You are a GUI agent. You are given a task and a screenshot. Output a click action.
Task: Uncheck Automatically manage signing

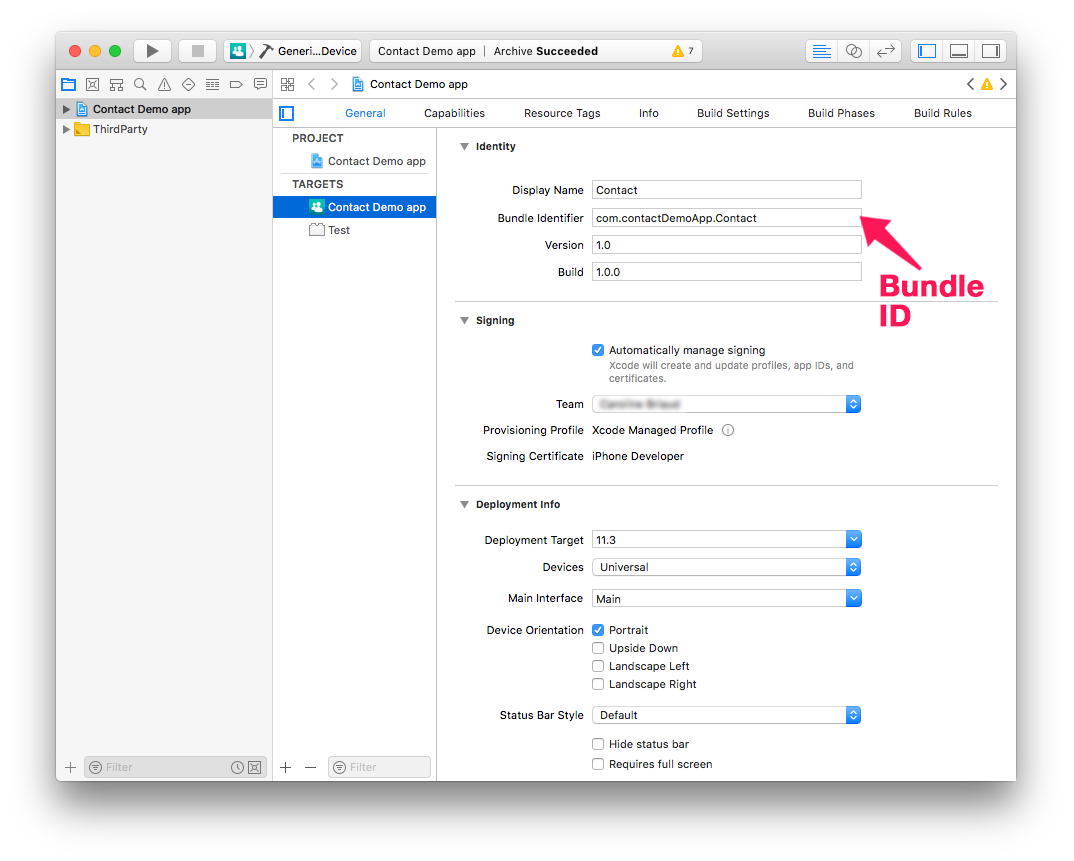[x=598, y=350]
